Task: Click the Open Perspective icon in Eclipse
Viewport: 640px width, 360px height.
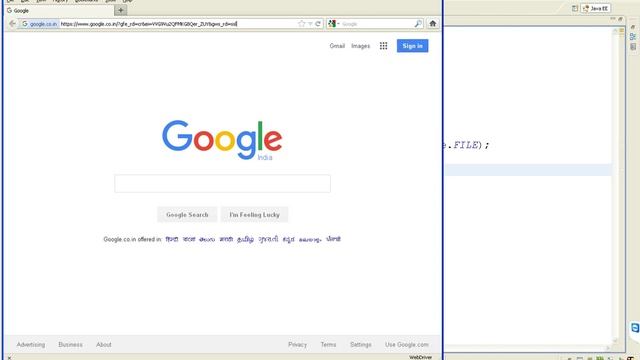Action: coord(574,8)
